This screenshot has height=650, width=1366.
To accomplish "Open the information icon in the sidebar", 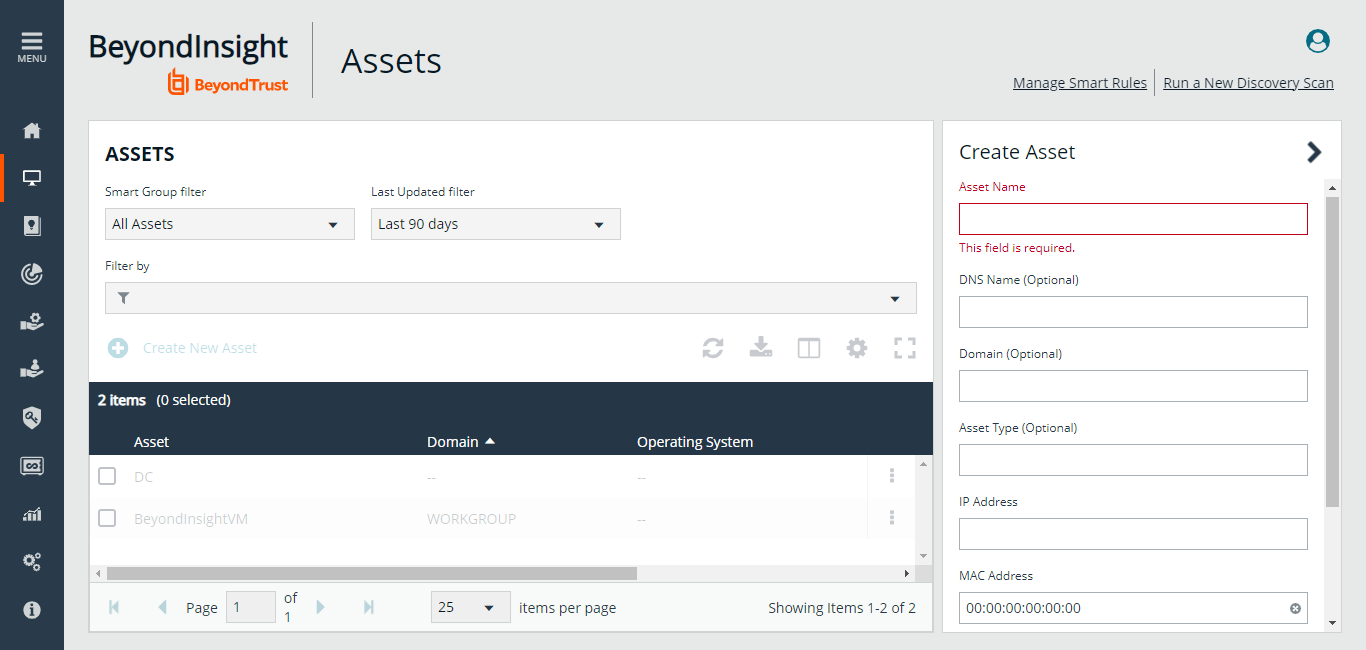I will (x=32, y=609).
